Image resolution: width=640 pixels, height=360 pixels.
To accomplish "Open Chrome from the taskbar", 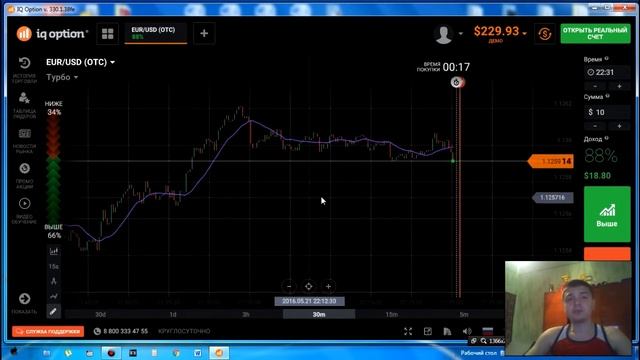I will pyautogui.click(x=176, y=353).
